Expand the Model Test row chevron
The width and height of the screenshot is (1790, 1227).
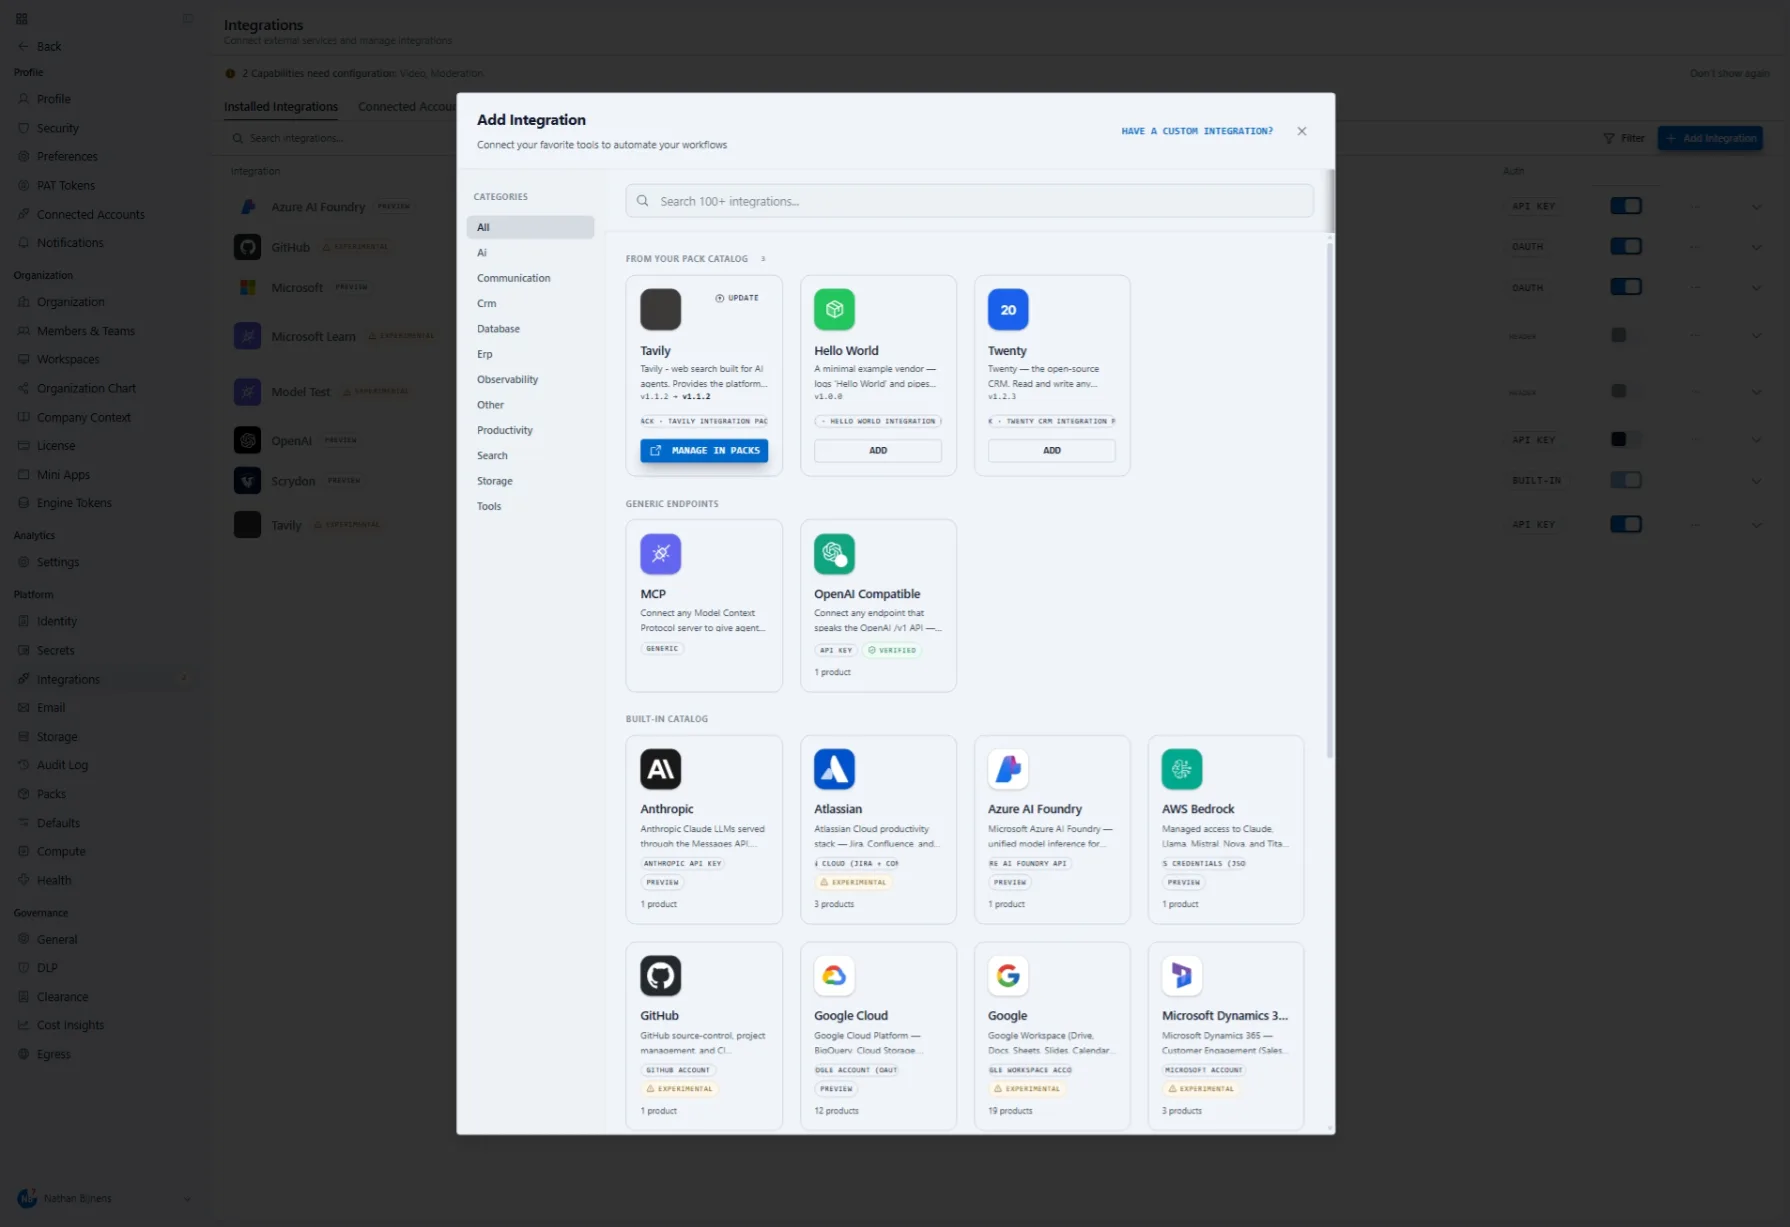[x=1757, y=392]
